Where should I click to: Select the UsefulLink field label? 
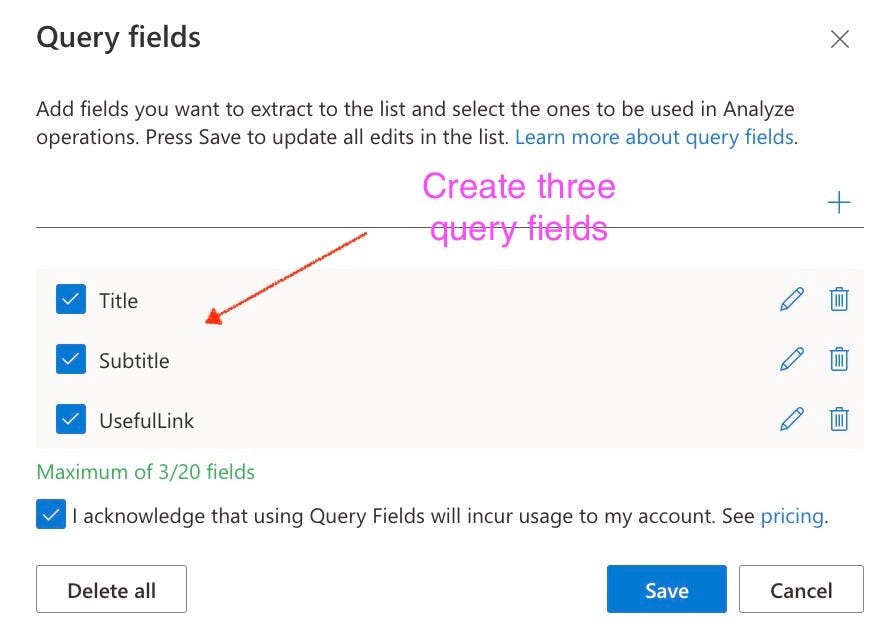tap(147, 420)
